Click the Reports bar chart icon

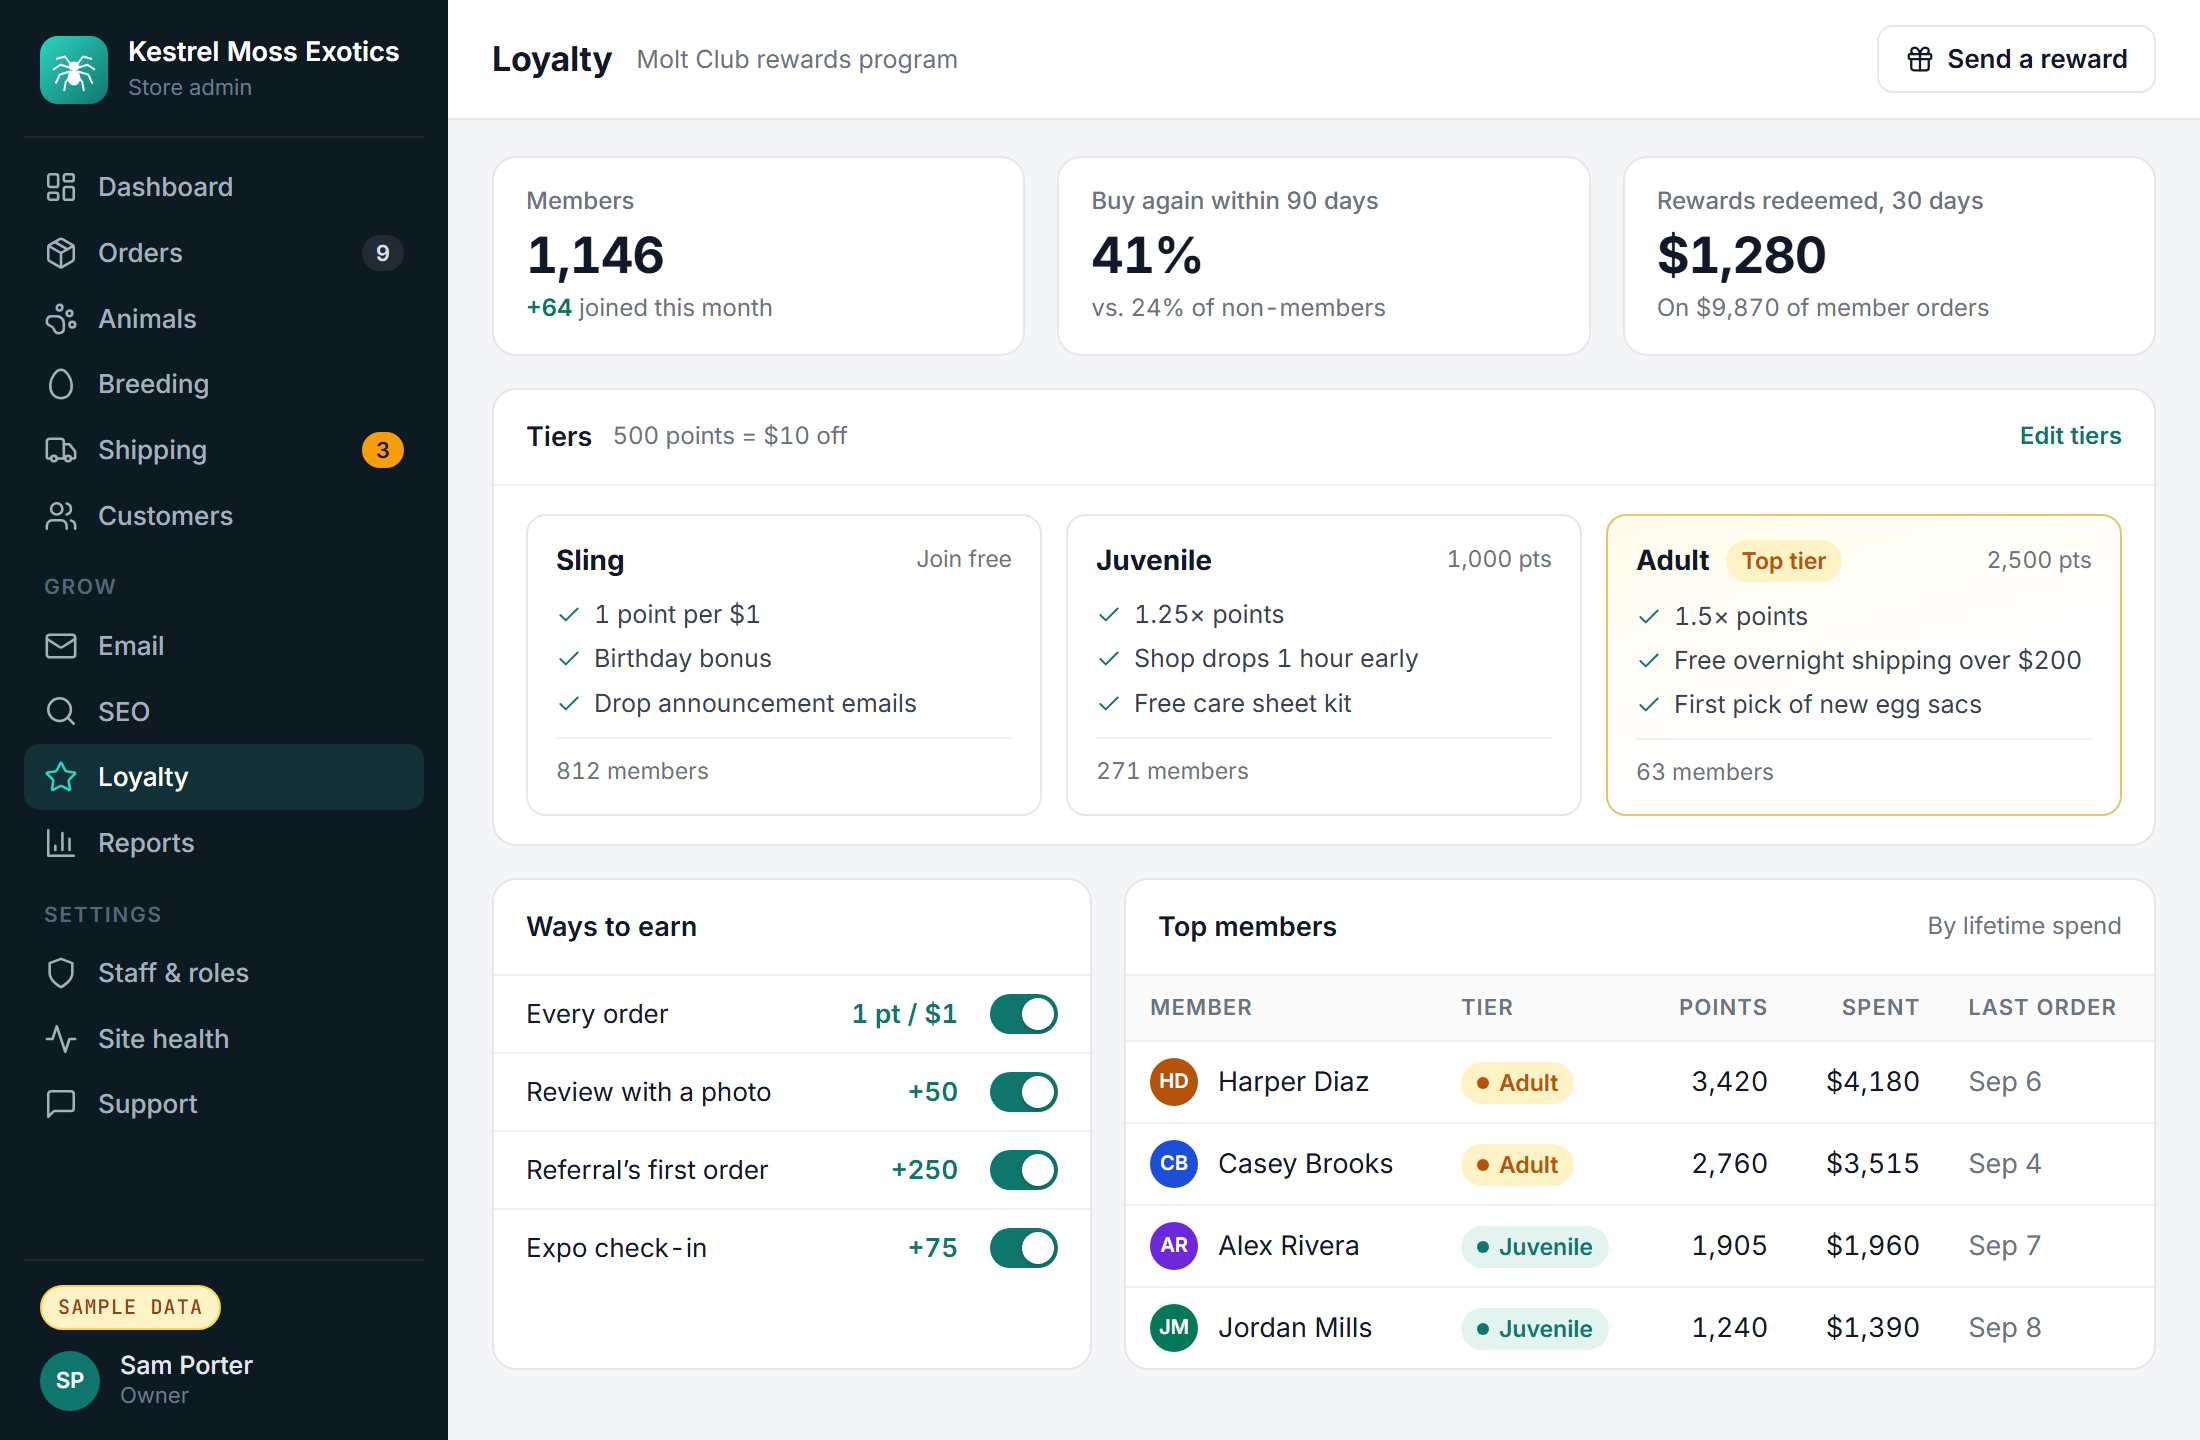[61, 843]
